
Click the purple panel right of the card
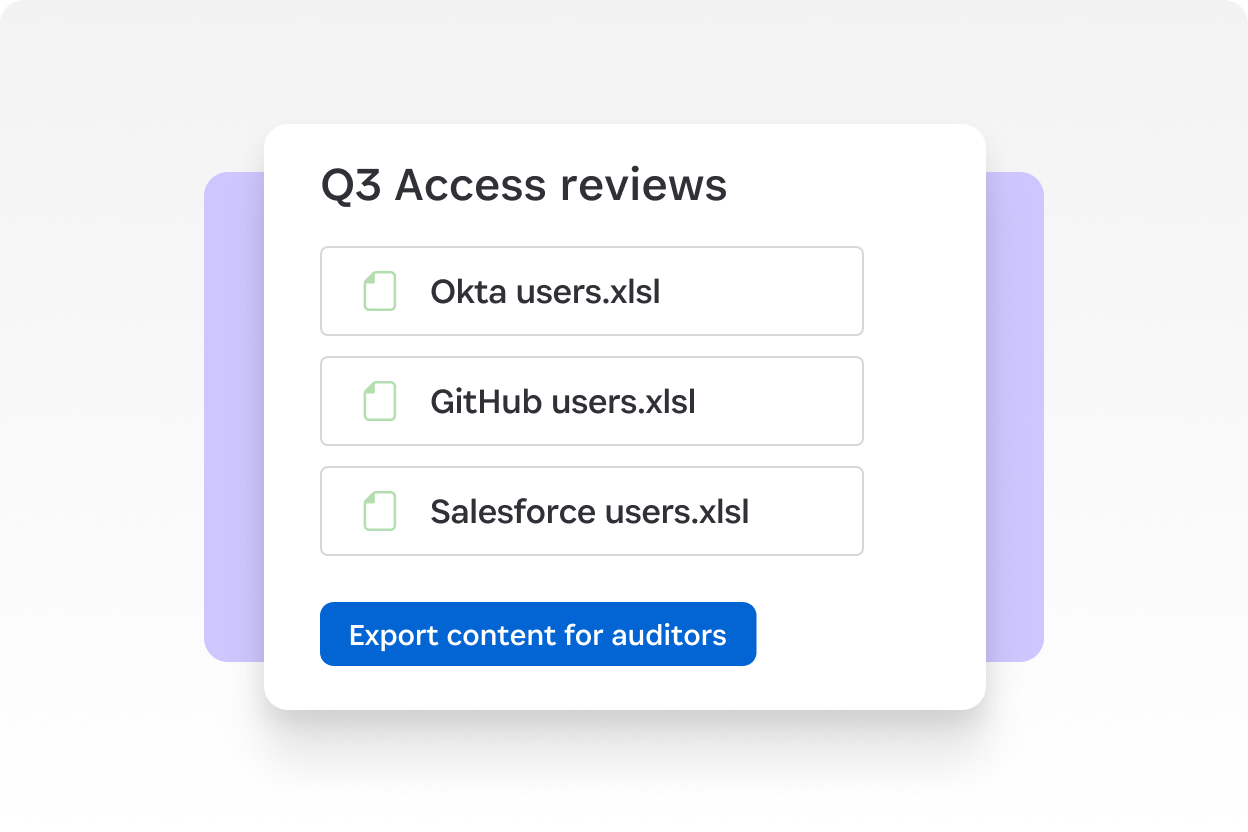pyautogui.click(x=1015, y=416)
